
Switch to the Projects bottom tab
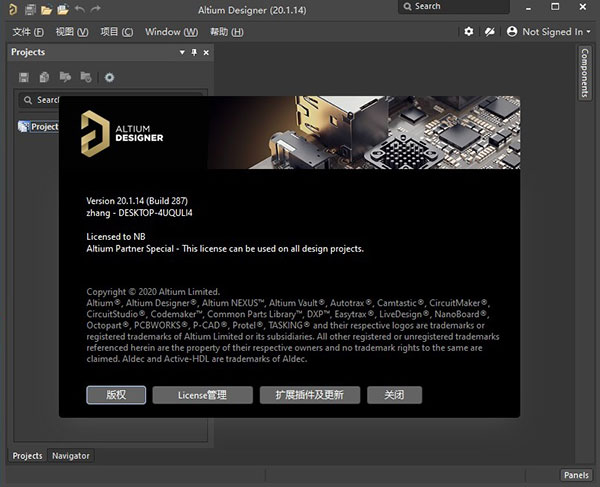27,456
